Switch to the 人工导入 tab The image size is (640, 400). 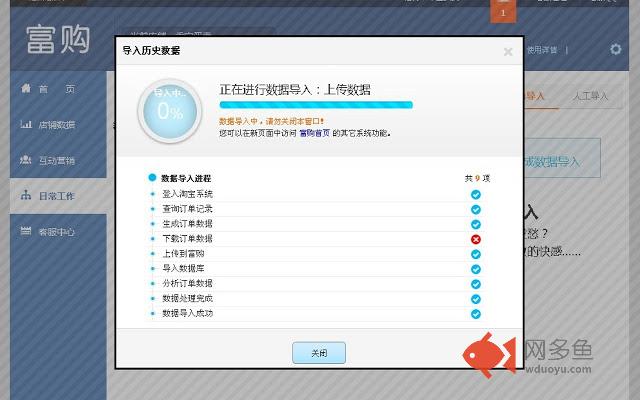[590, 96]
